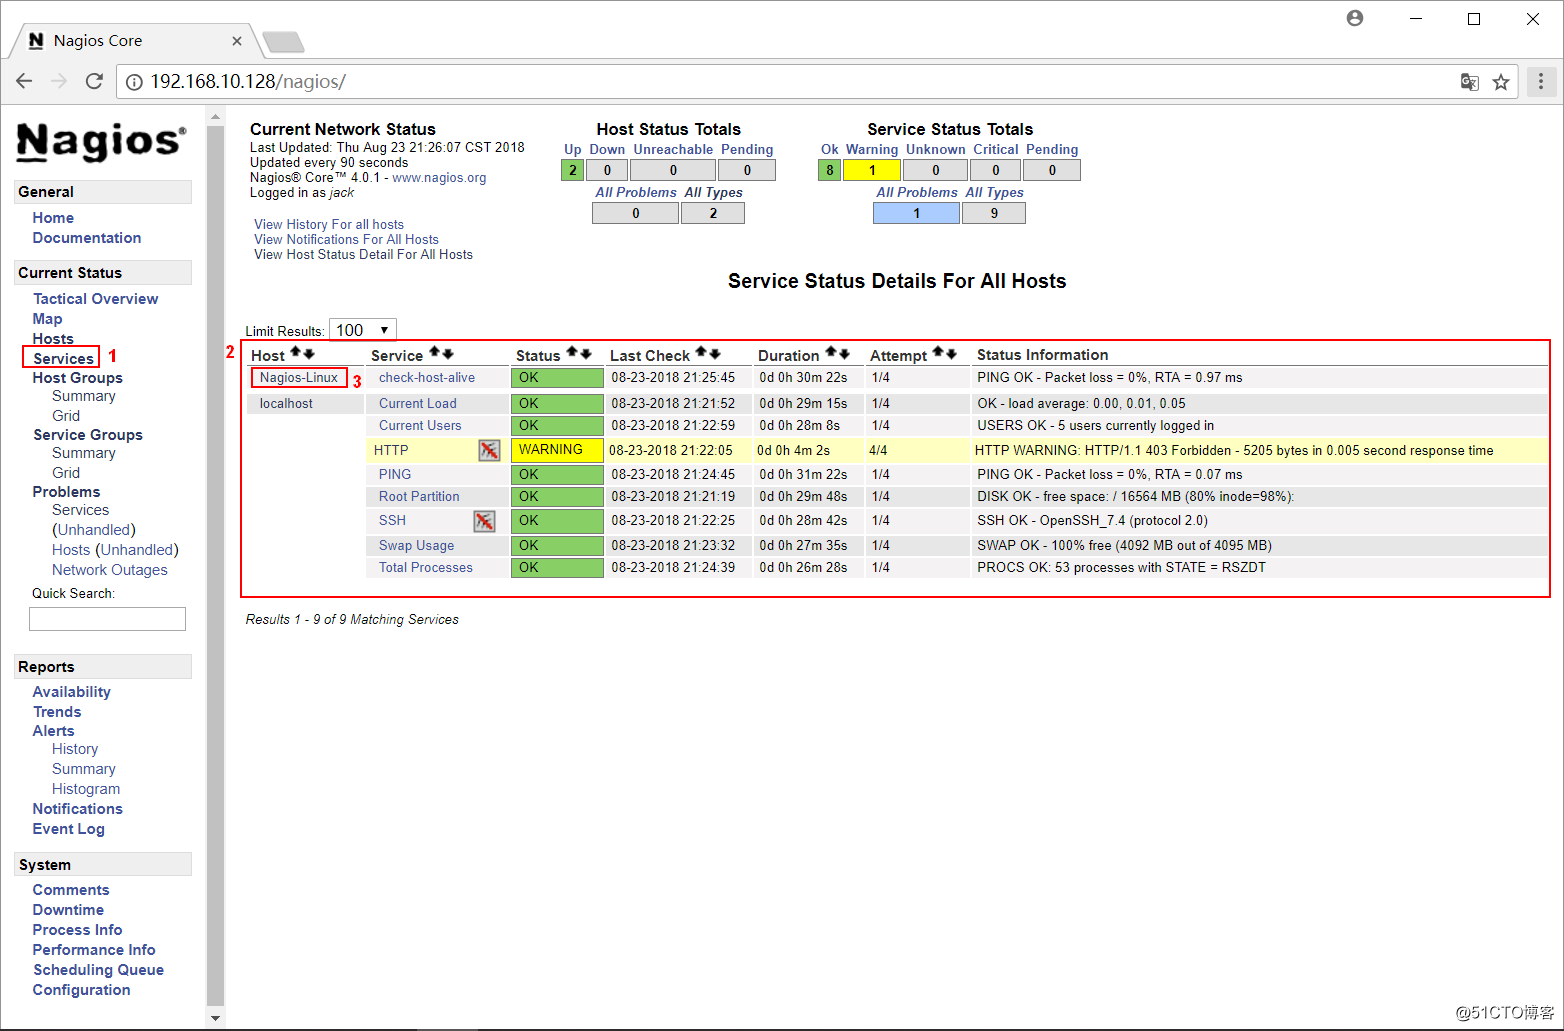Image resolution: width=1564 pixels, height=1031 pixels.
Task: Sort Service column ascending arrow
Action: [435, 353]
